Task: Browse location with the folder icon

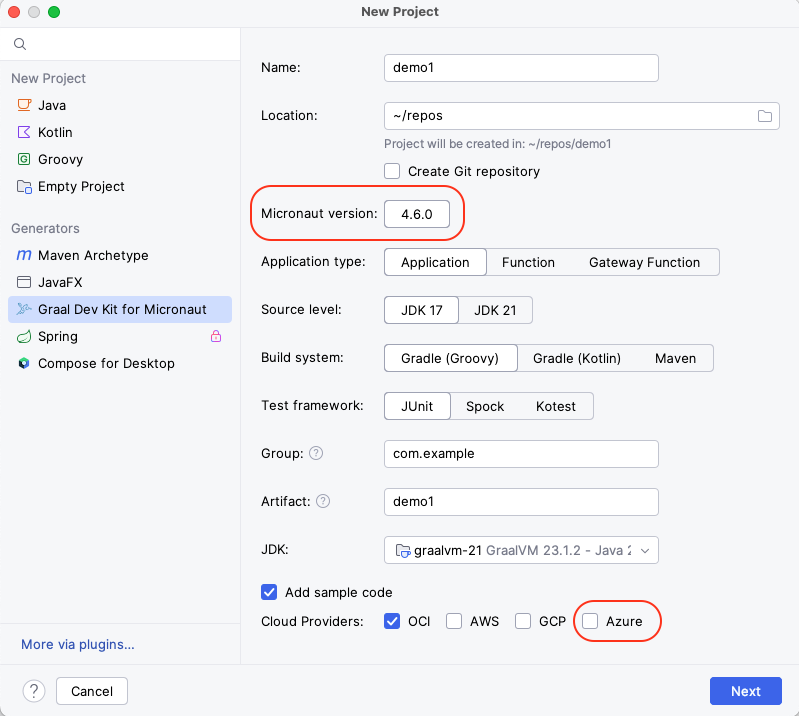Action: [x=764, y=116]
